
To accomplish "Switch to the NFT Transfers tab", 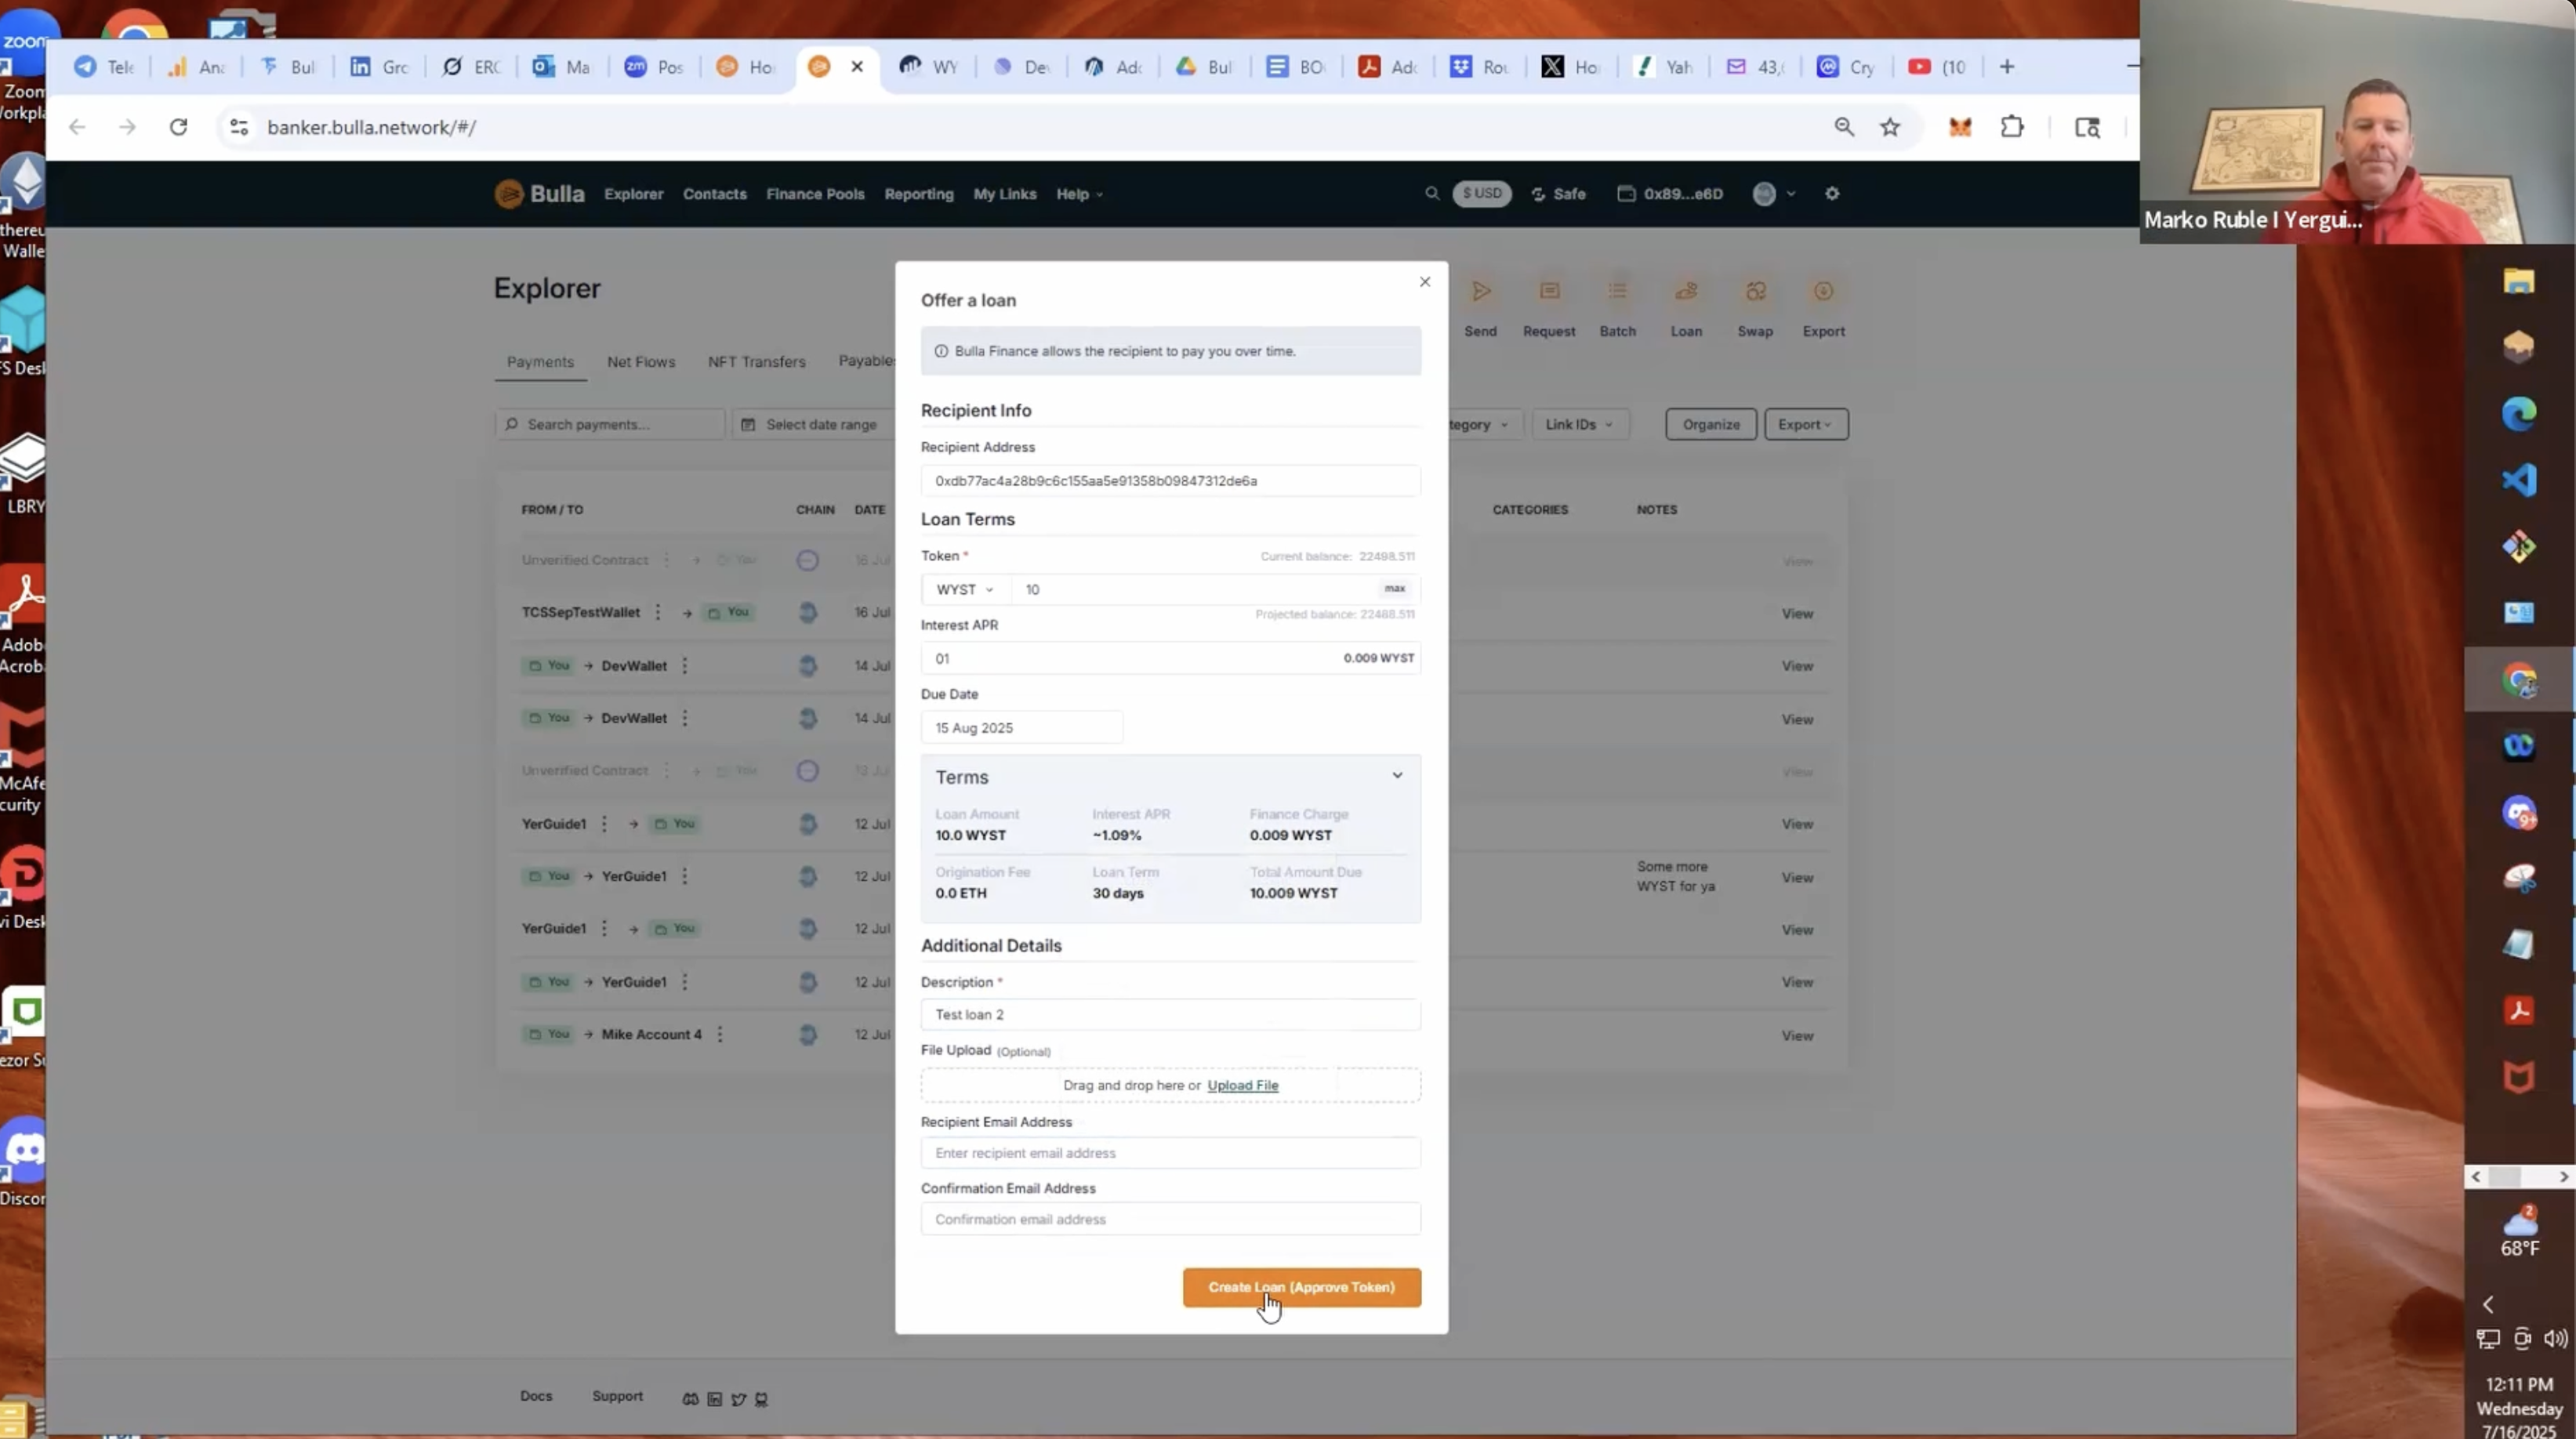I will [x=756, y=361].
